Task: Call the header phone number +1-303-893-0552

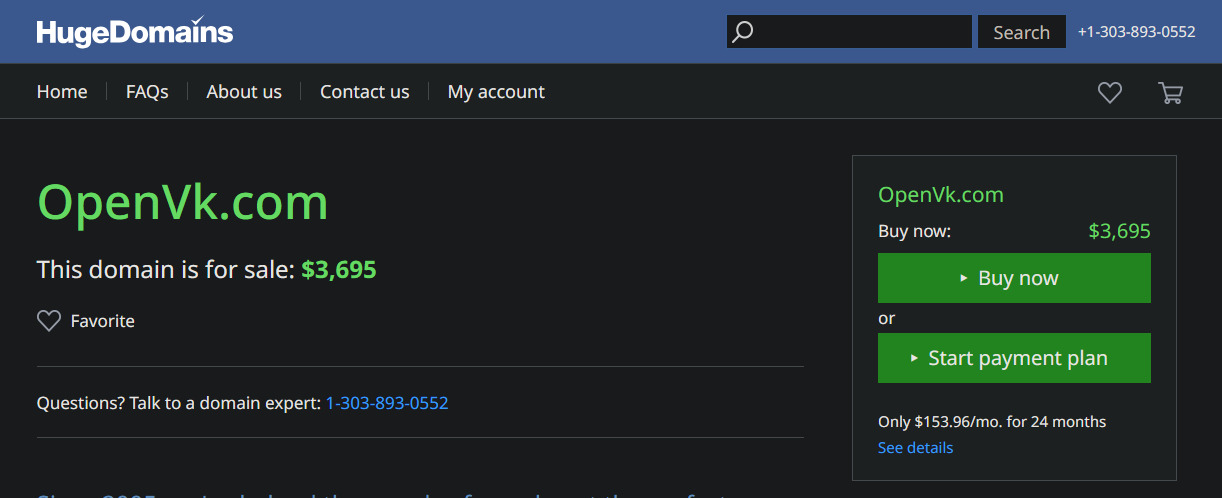Action: pyautogui.click(x=1136, y=32)
